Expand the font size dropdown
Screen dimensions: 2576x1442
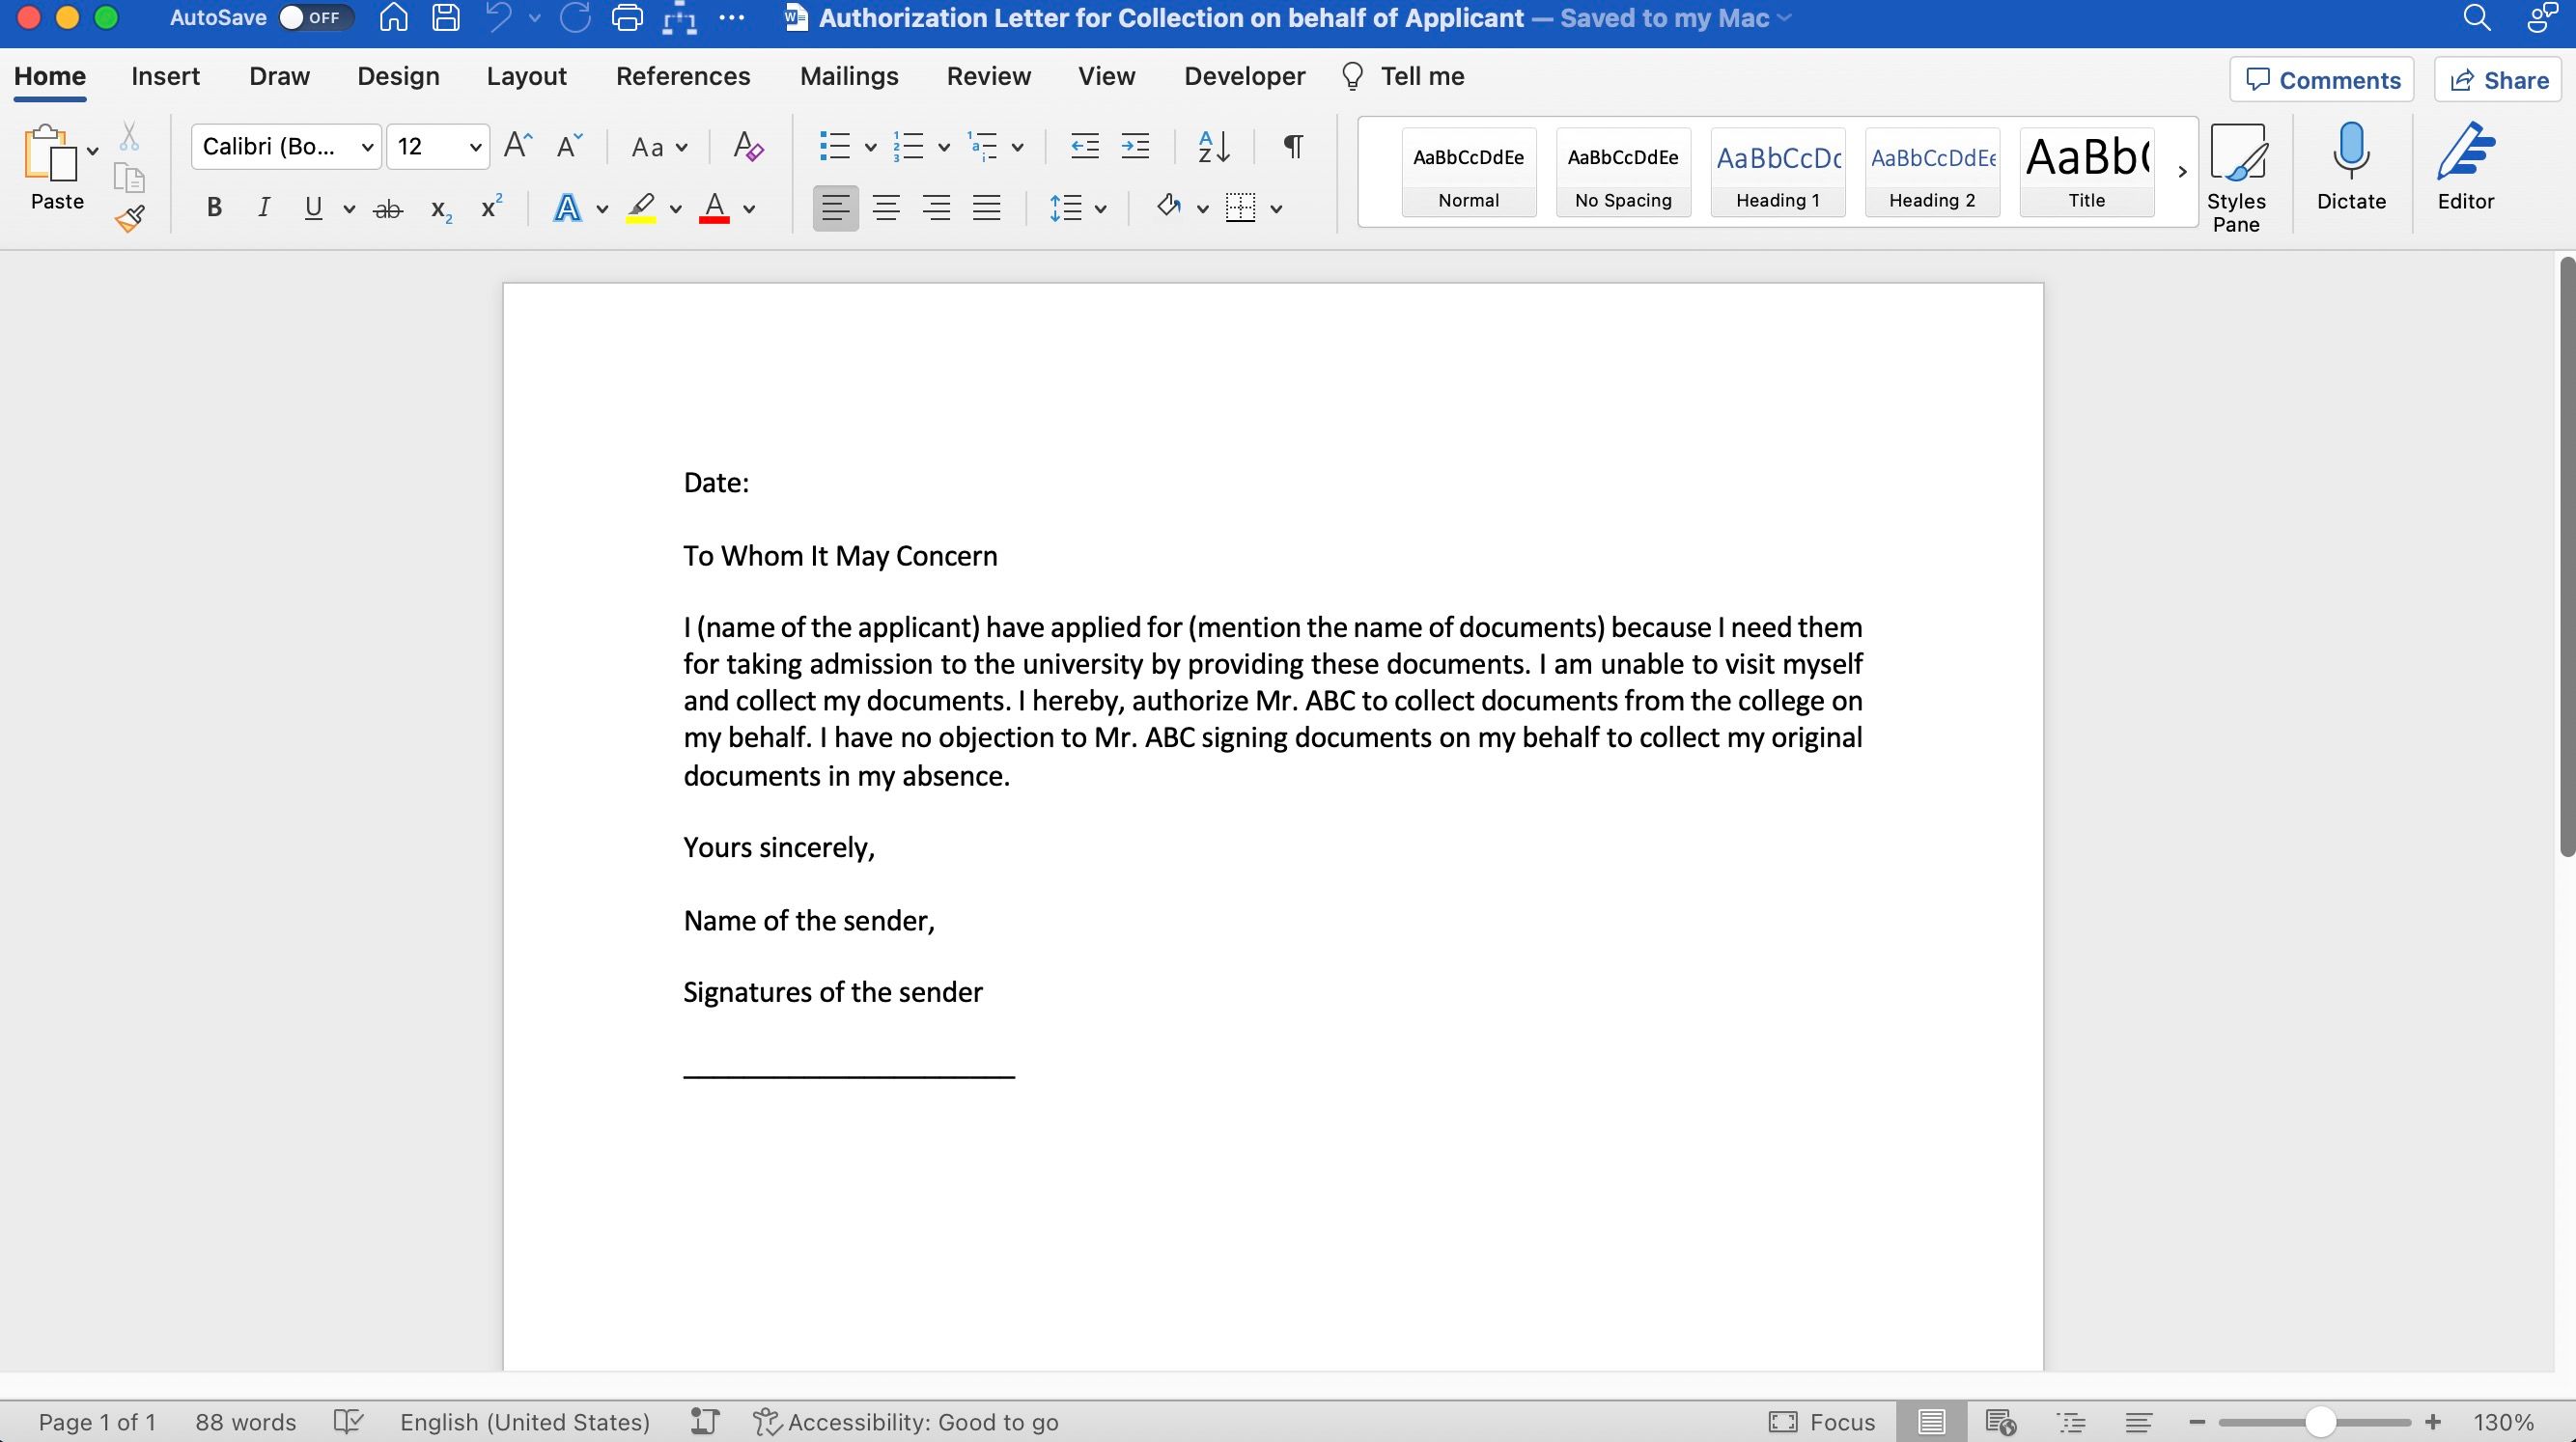(475, 147)
